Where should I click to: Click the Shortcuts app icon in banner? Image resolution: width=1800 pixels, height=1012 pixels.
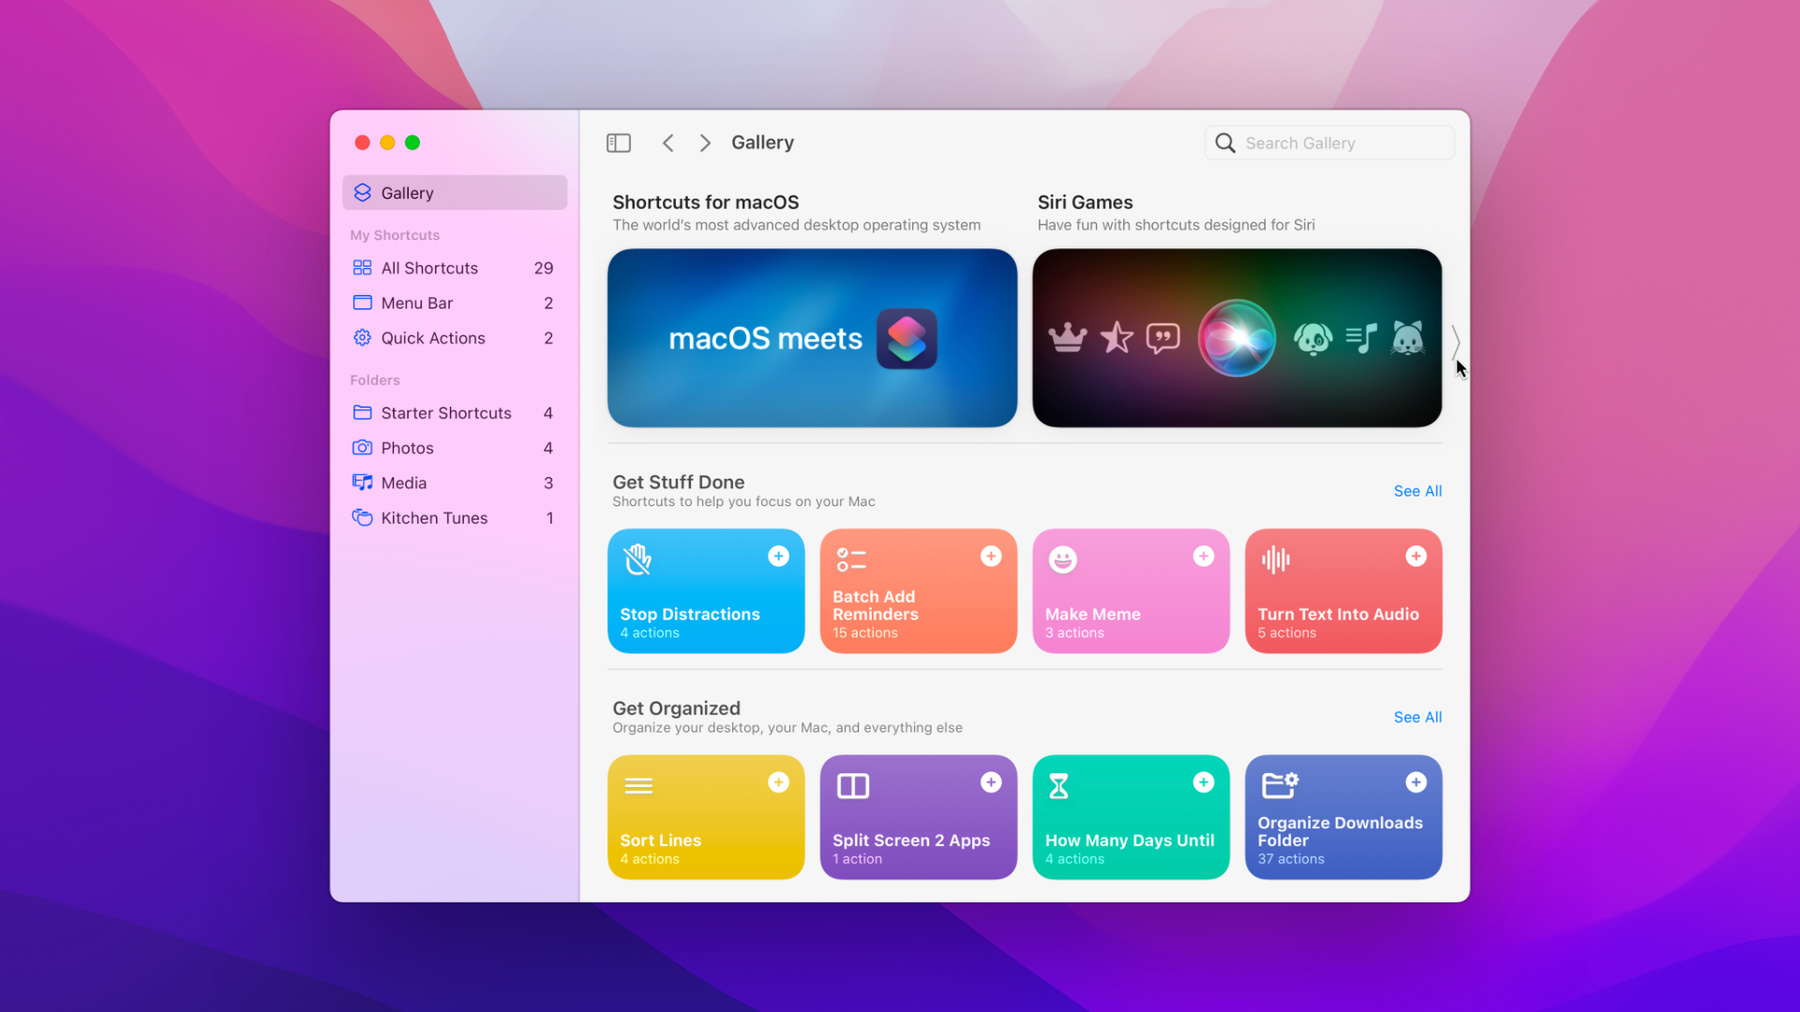point(907,339)
